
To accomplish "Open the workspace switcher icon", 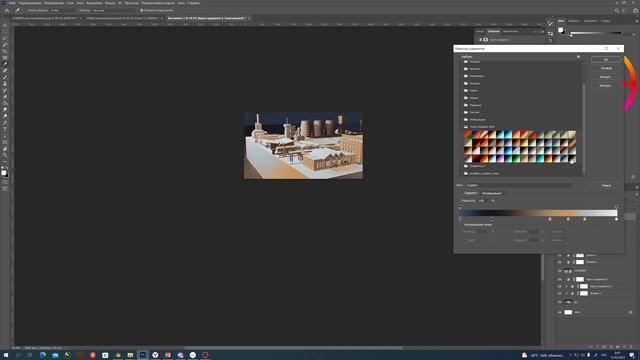I will click(625, 10).
